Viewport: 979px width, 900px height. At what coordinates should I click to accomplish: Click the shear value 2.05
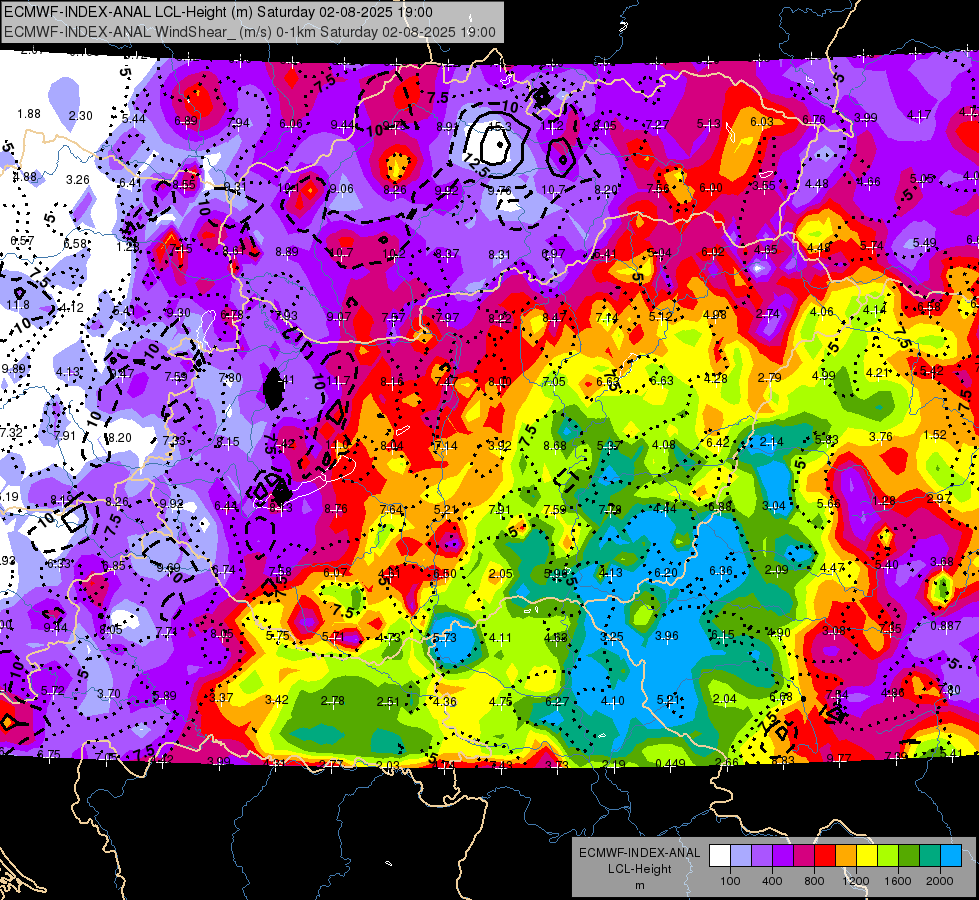pos(501,573)
